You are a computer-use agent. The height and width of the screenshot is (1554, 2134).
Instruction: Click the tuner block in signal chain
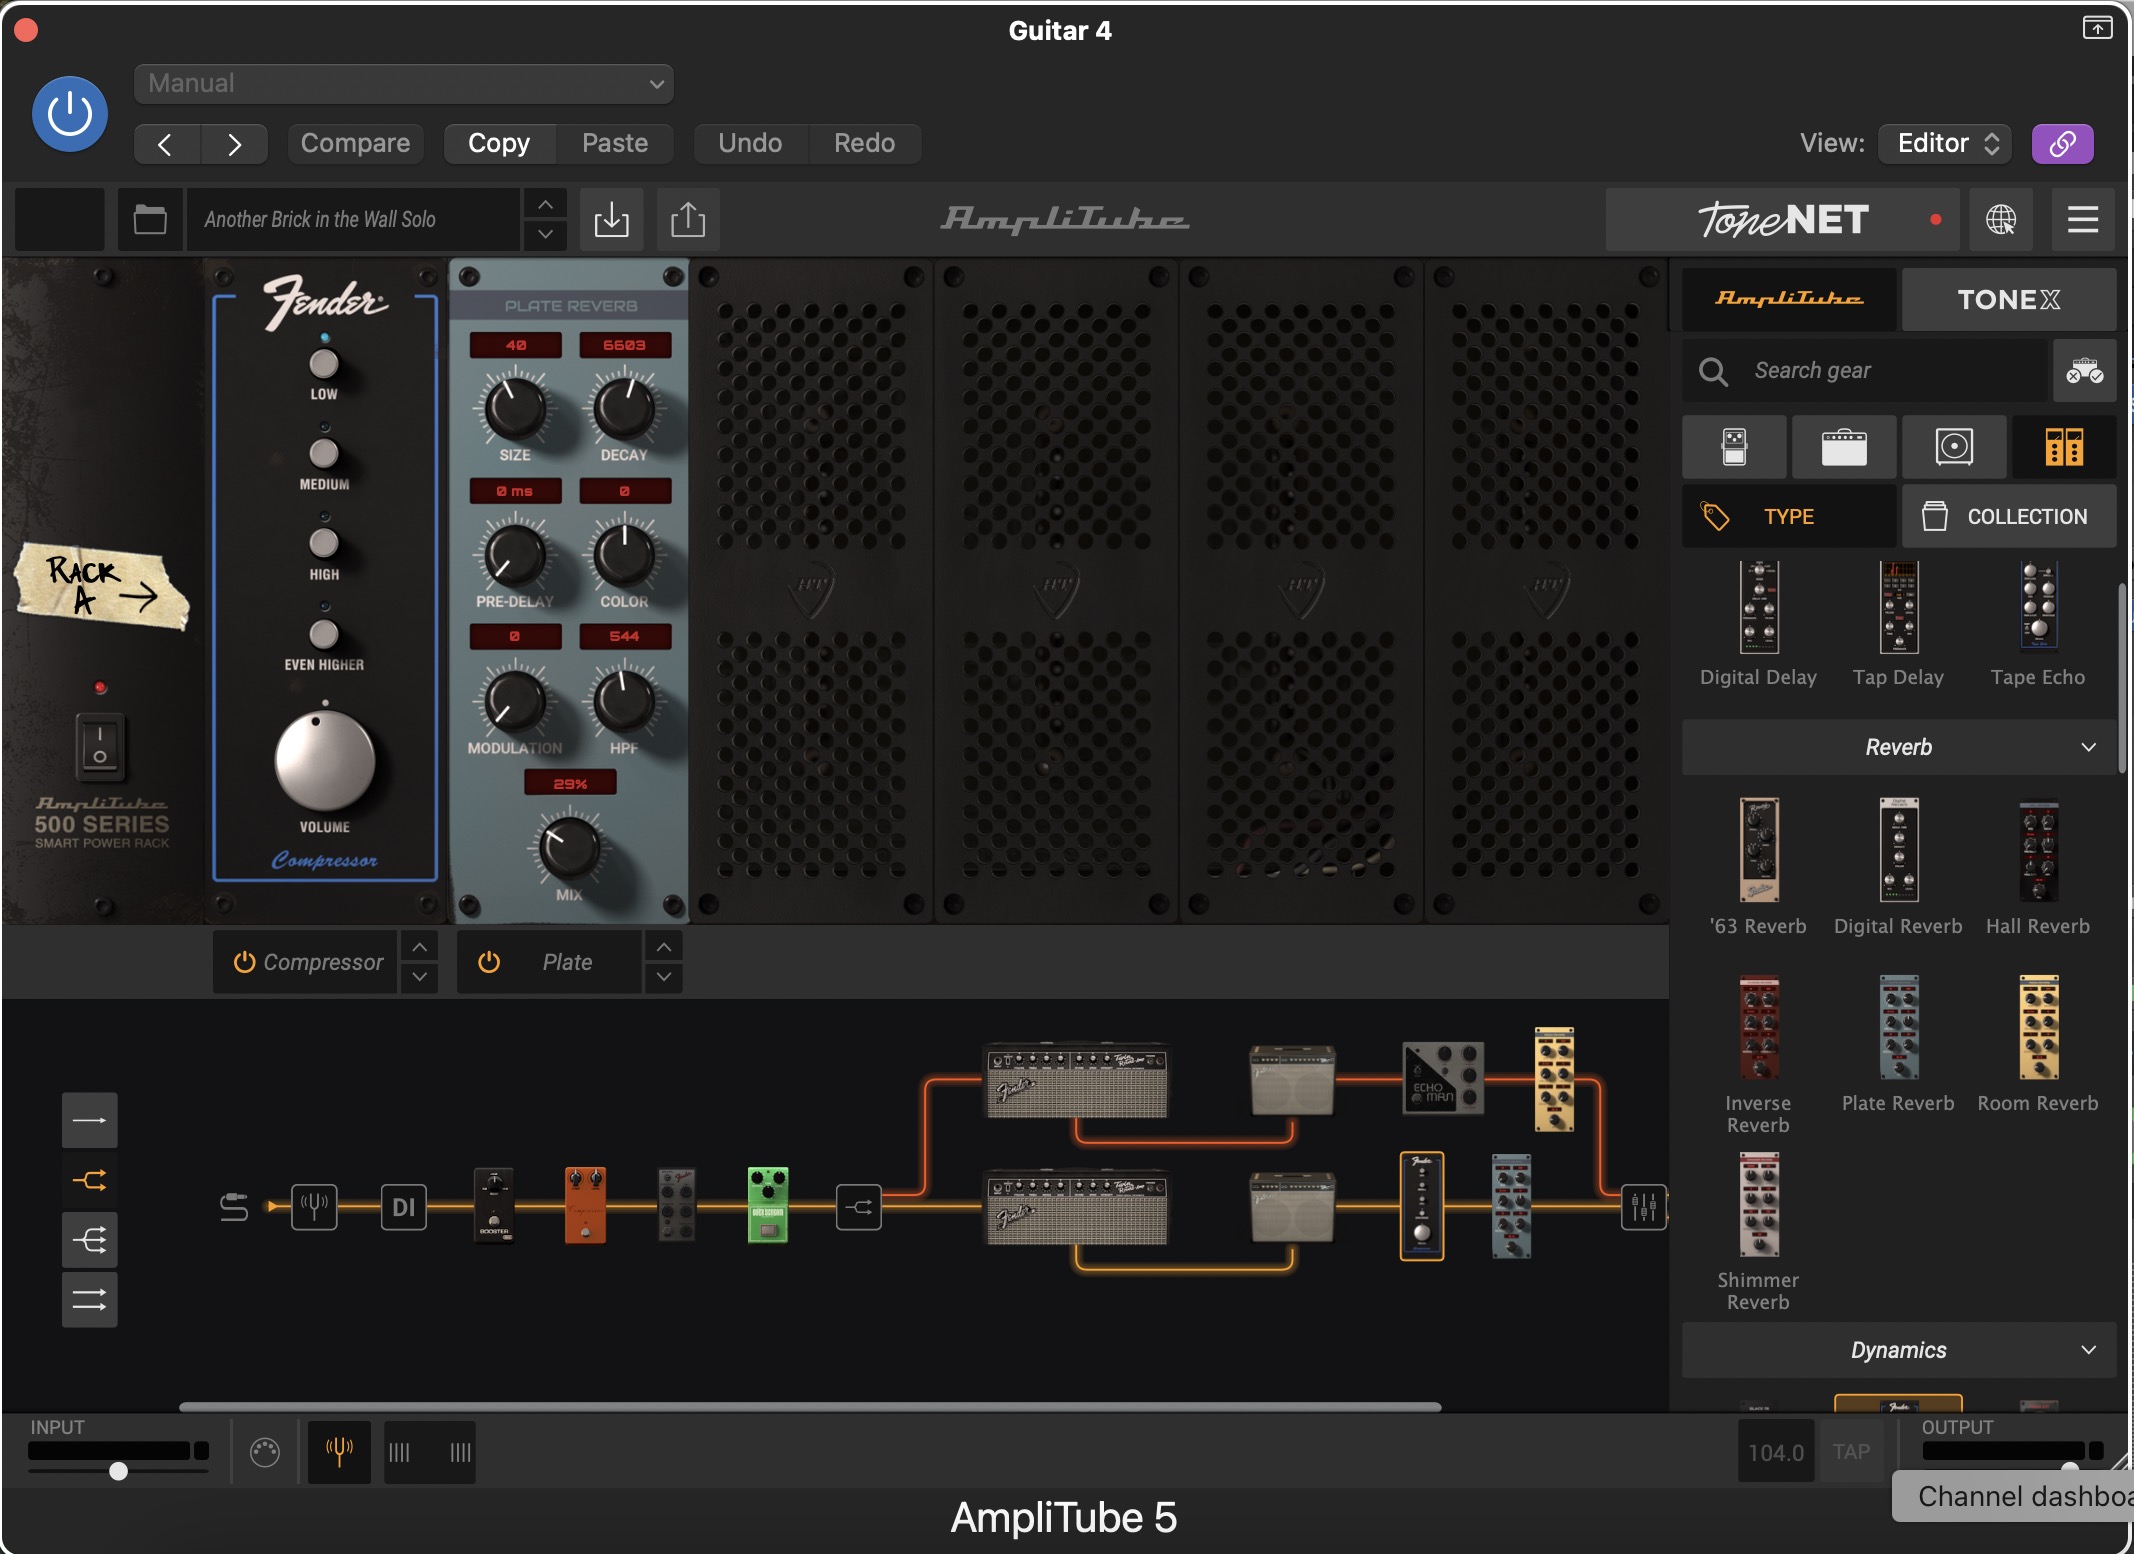click(314, 1207)
